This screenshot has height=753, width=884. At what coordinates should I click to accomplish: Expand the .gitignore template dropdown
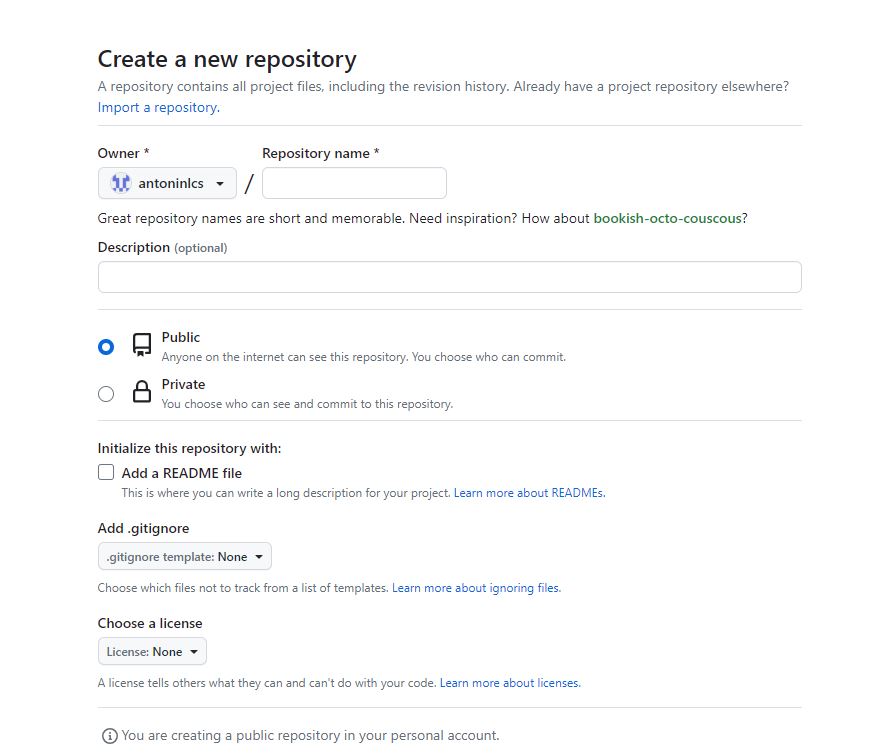point(185,556)
